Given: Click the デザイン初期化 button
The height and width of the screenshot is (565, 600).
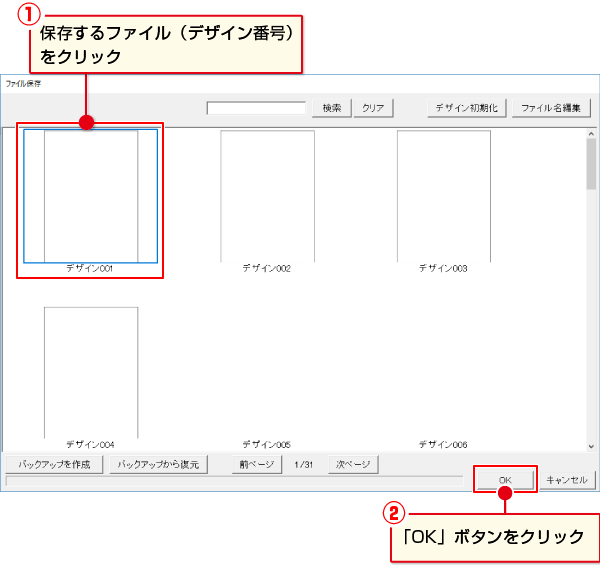Looking at the screenshot, I should (466, 108).
